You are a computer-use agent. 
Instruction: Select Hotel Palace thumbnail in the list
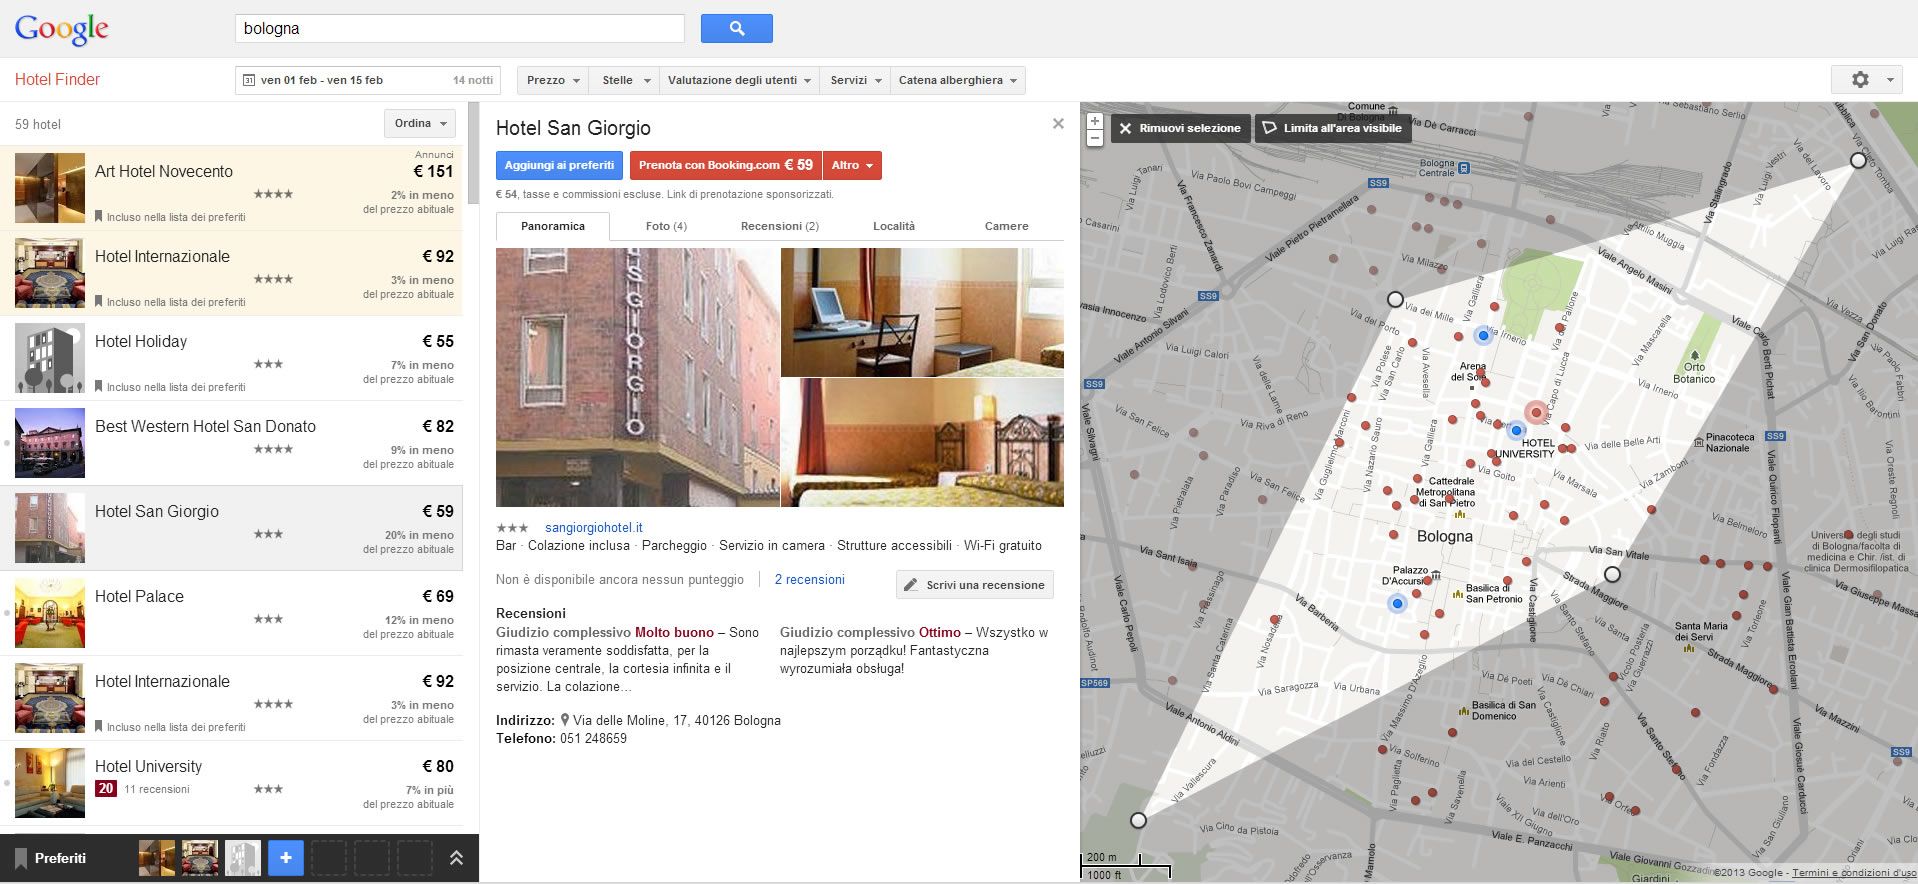pos(50,613)
